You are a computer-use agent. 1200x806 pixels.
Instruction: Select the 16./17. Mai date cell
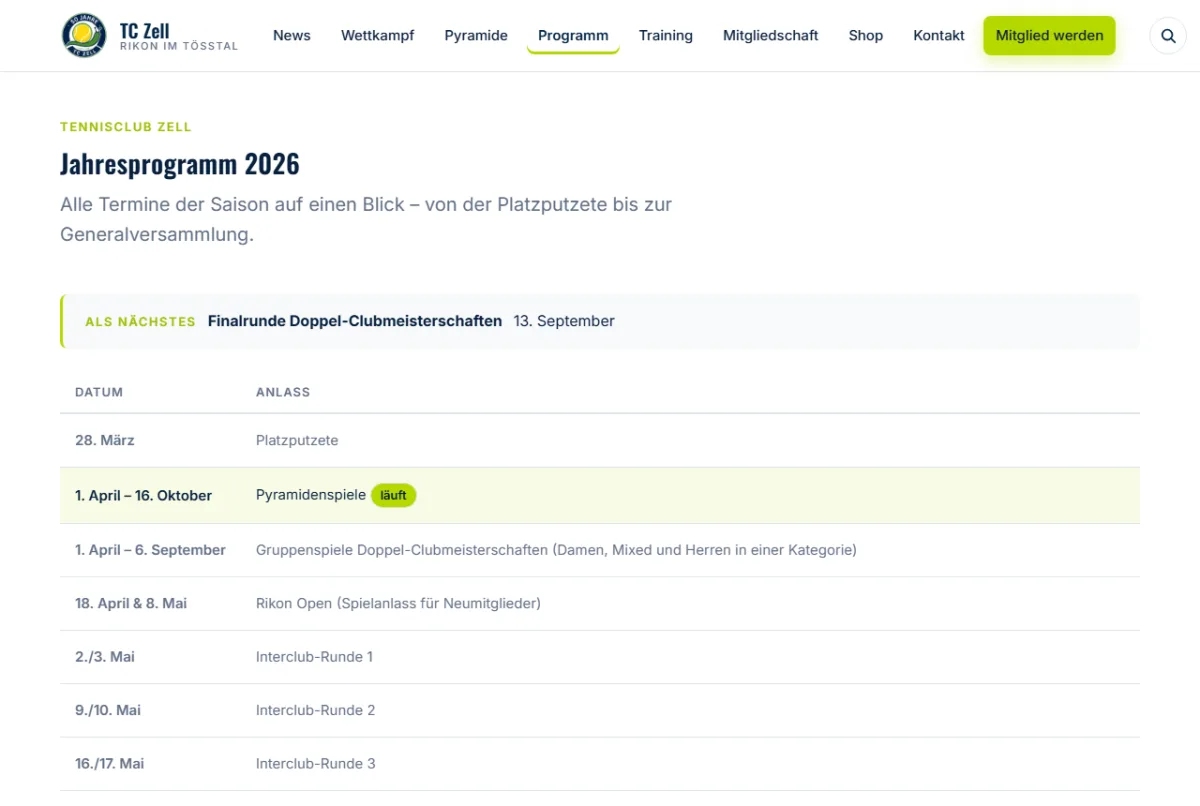click(x=110, y=763)
